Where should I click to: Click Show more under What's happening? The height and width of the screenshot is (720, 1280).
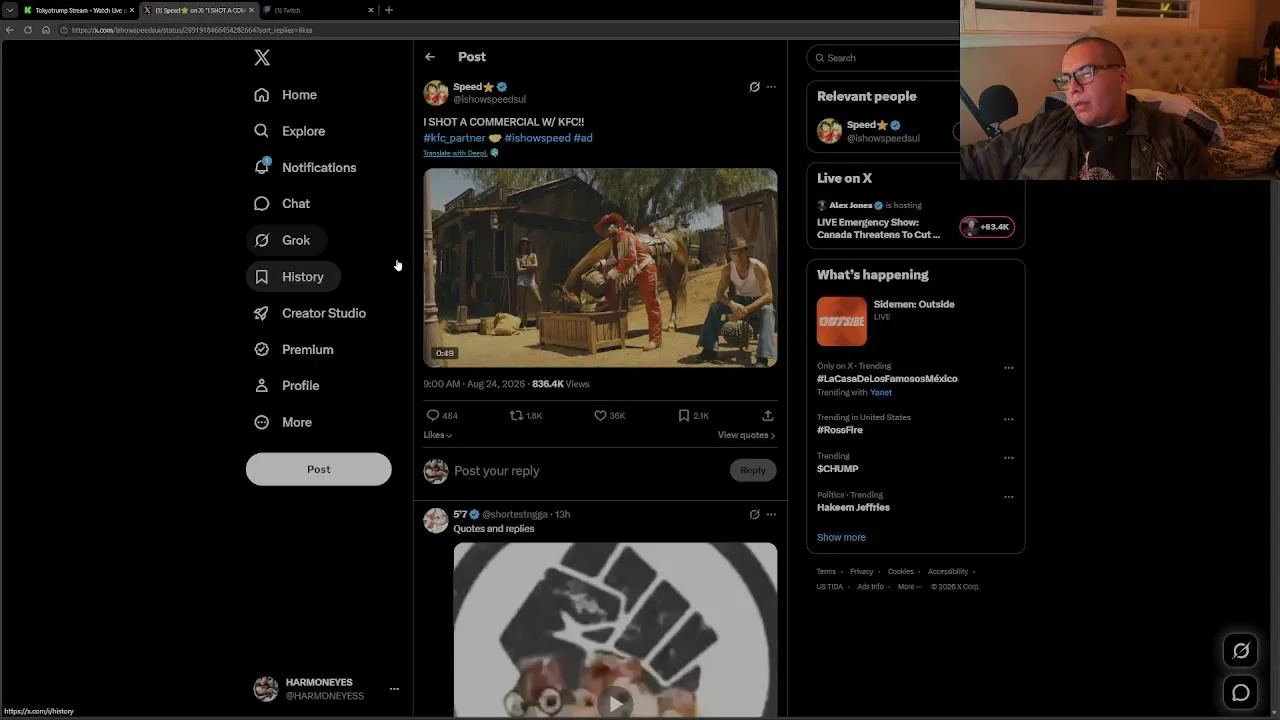point(841,537)
